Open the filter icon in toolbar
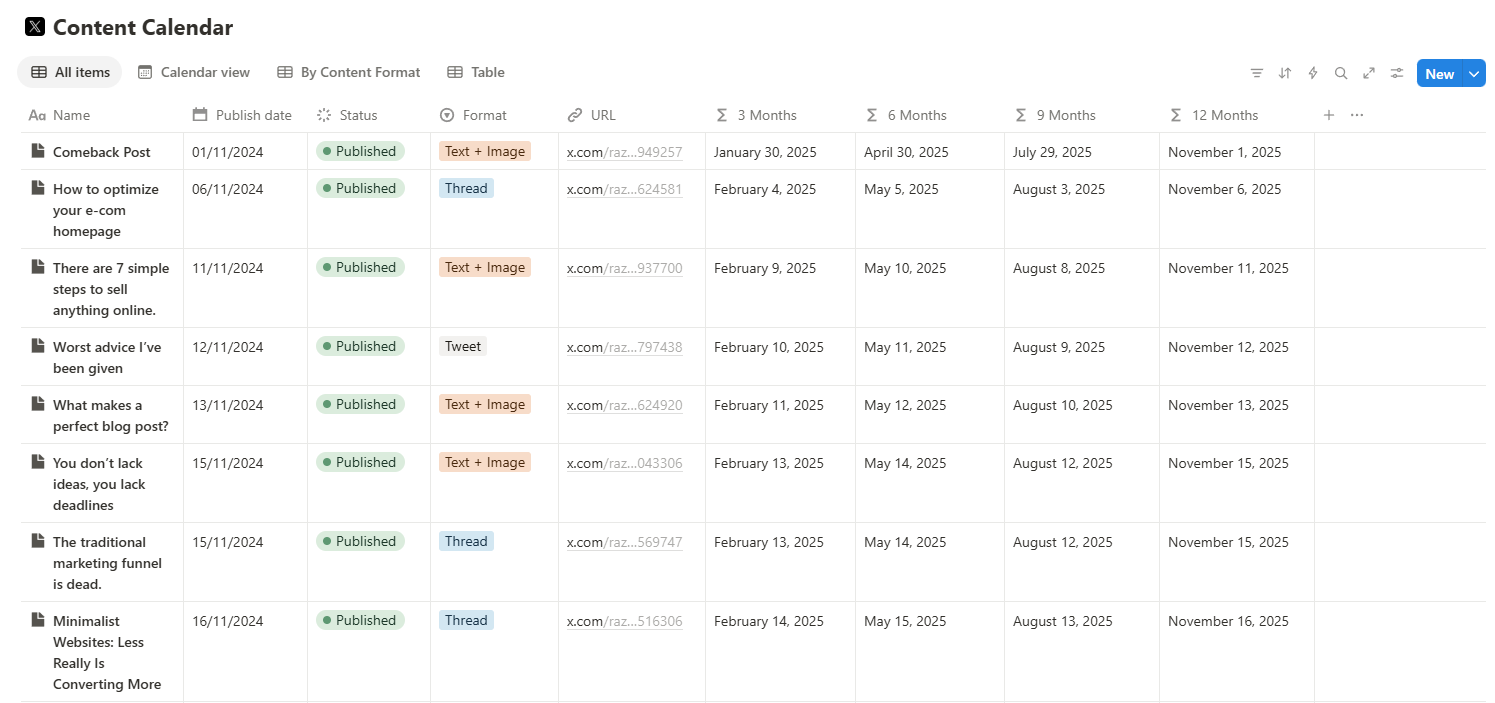 pyautogui.click(x=1257, y=73)
